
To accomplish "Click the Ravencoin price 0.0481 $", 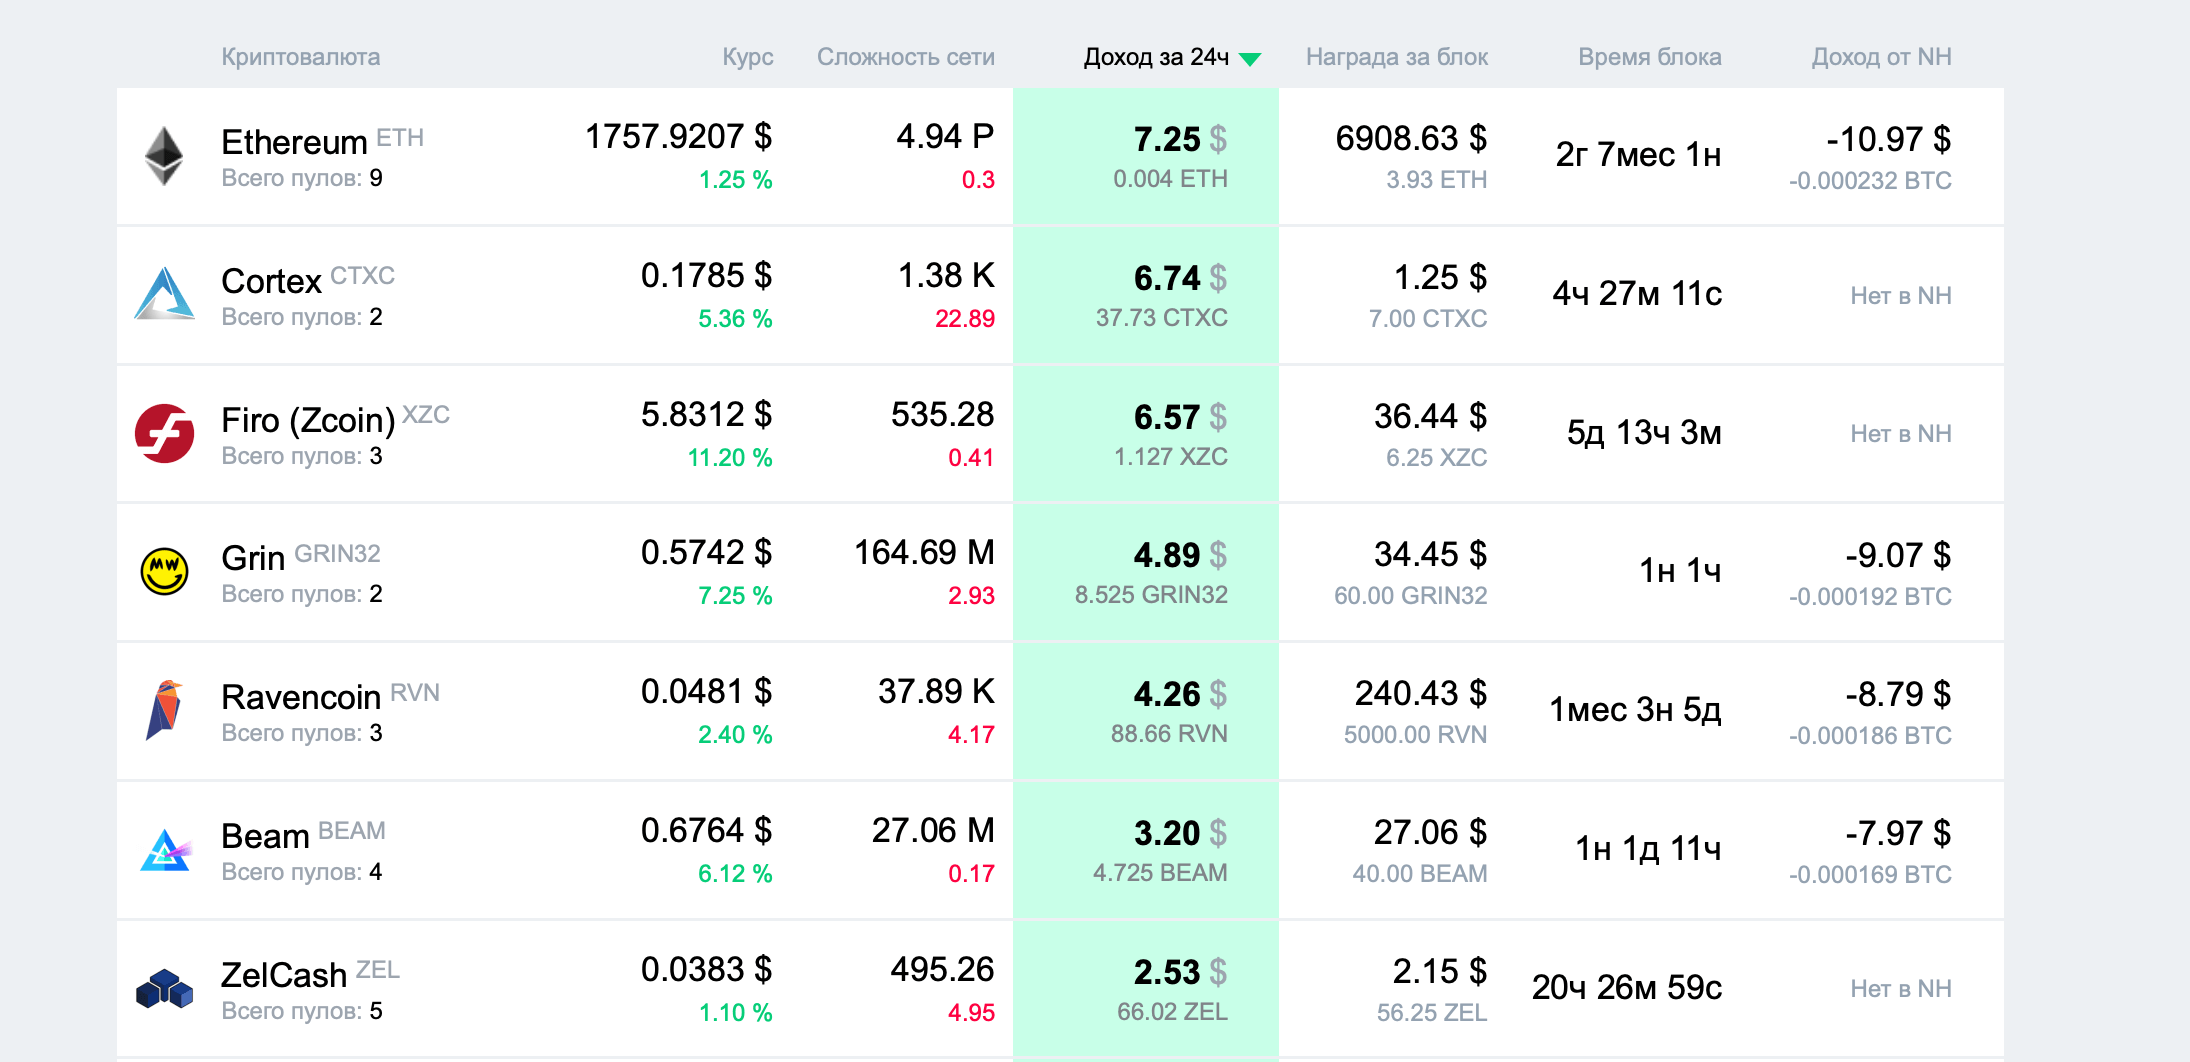I will pyautogui.click(x=707, y=691).
